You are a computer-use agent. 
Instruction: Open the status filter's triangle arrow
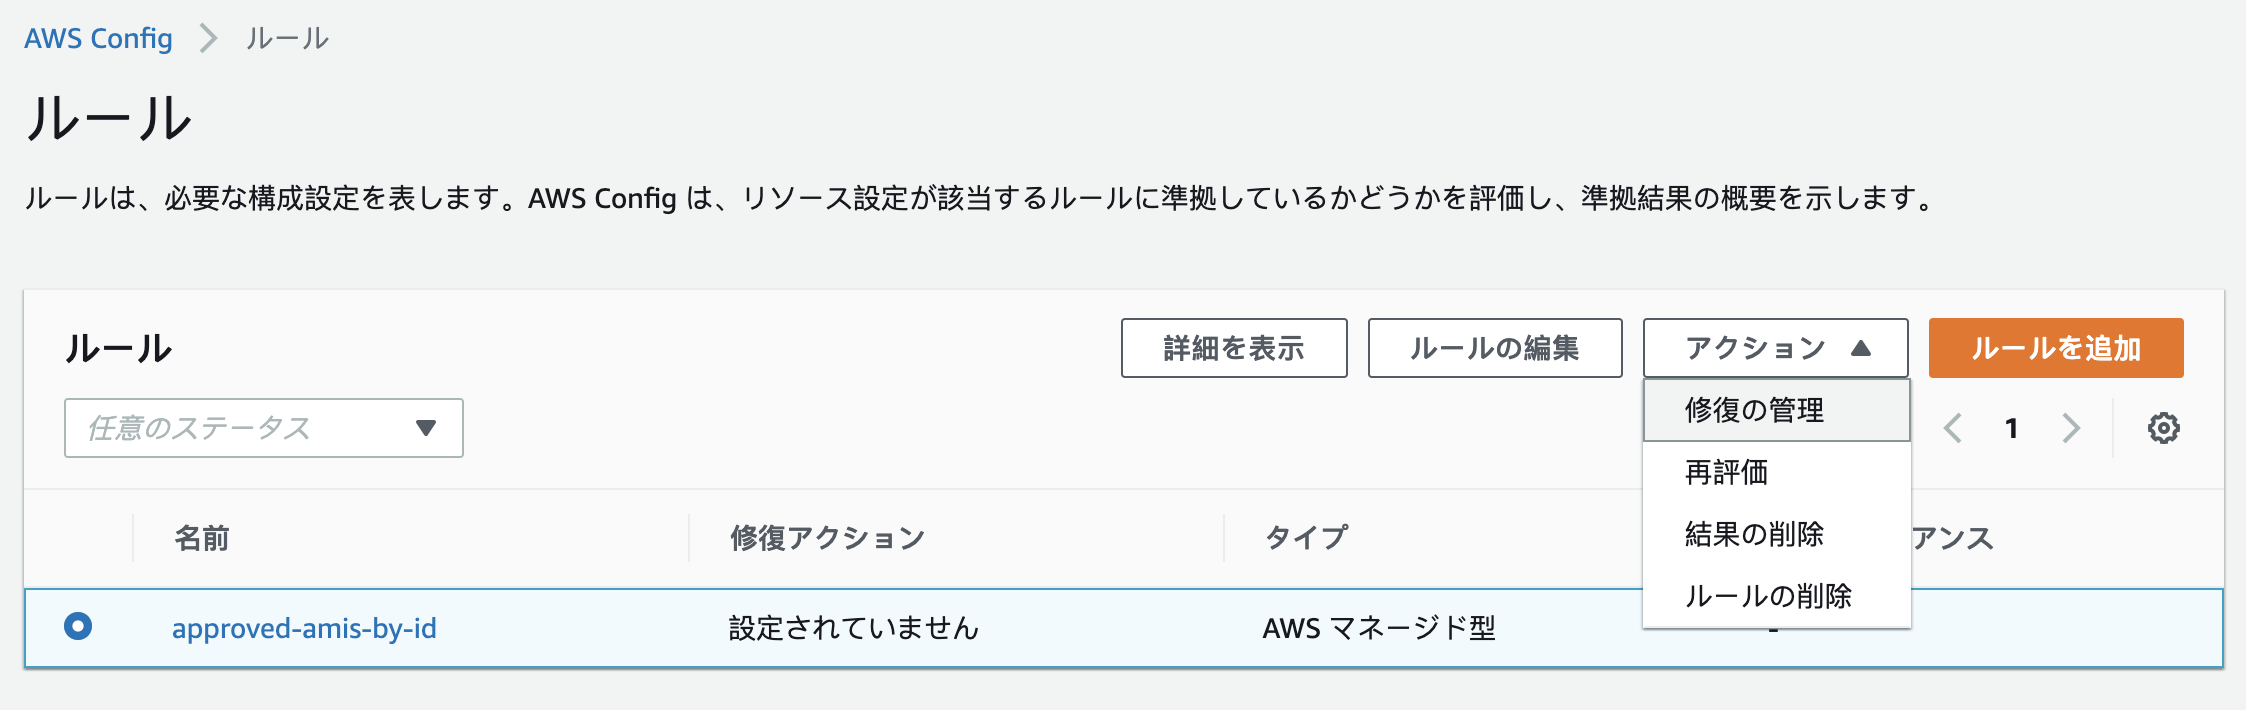427,428
